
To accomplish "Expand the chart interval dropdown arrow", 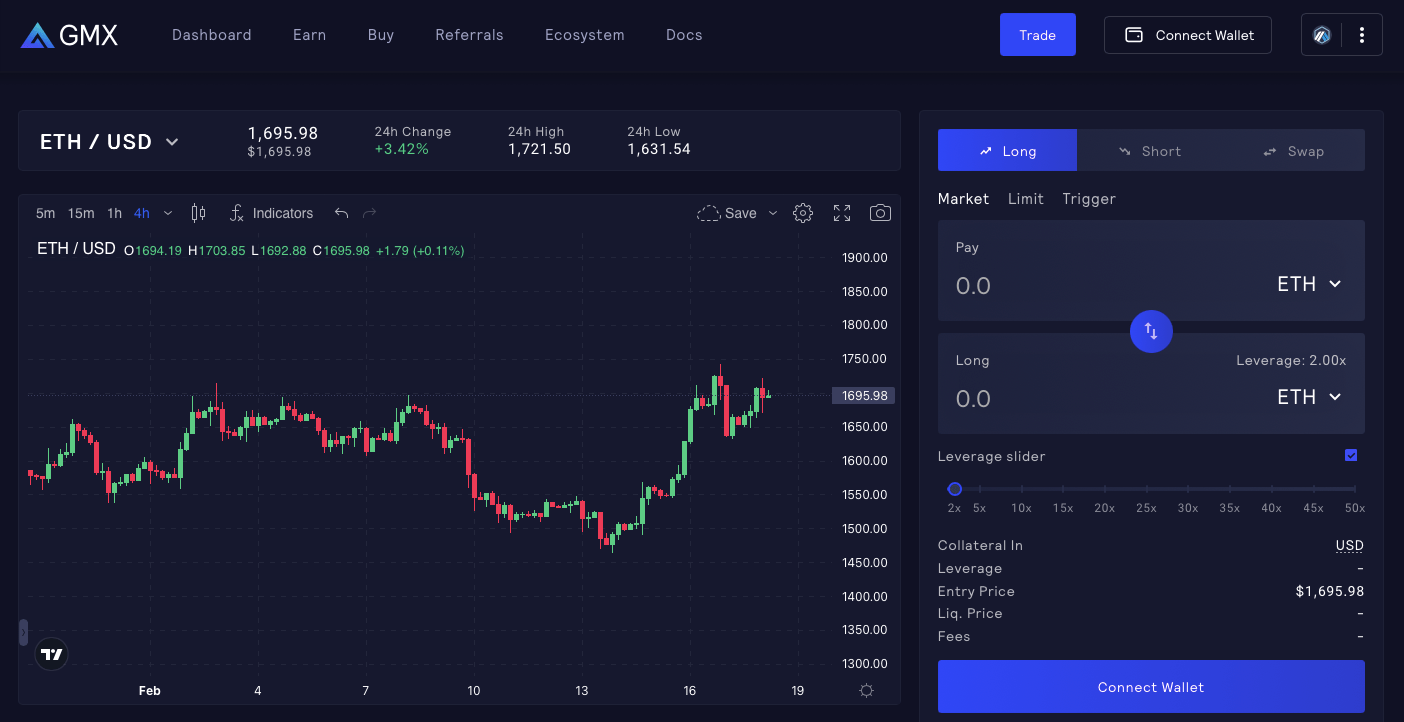I will (x=168, y=213).
